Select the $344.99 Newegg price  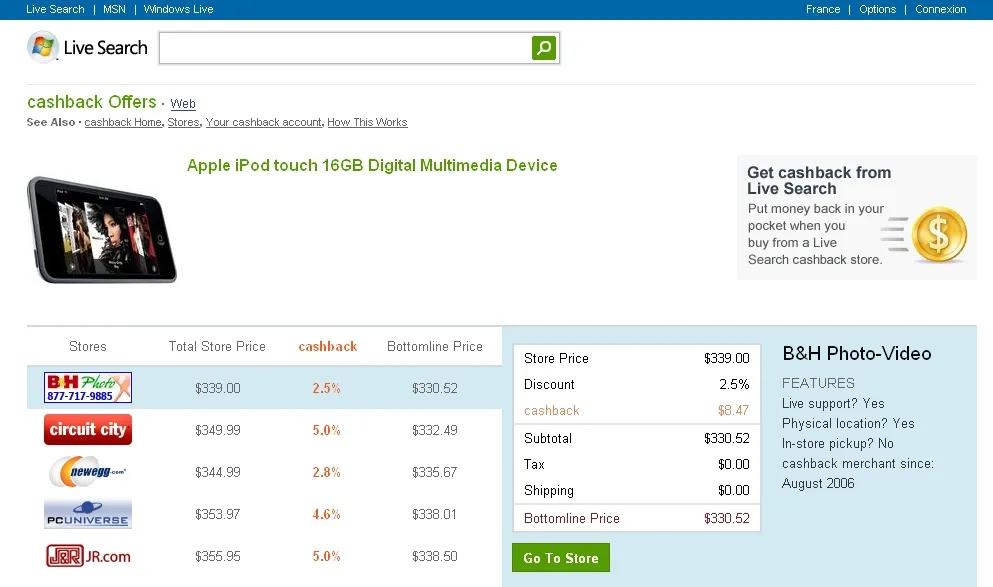(x=218, y=472)
